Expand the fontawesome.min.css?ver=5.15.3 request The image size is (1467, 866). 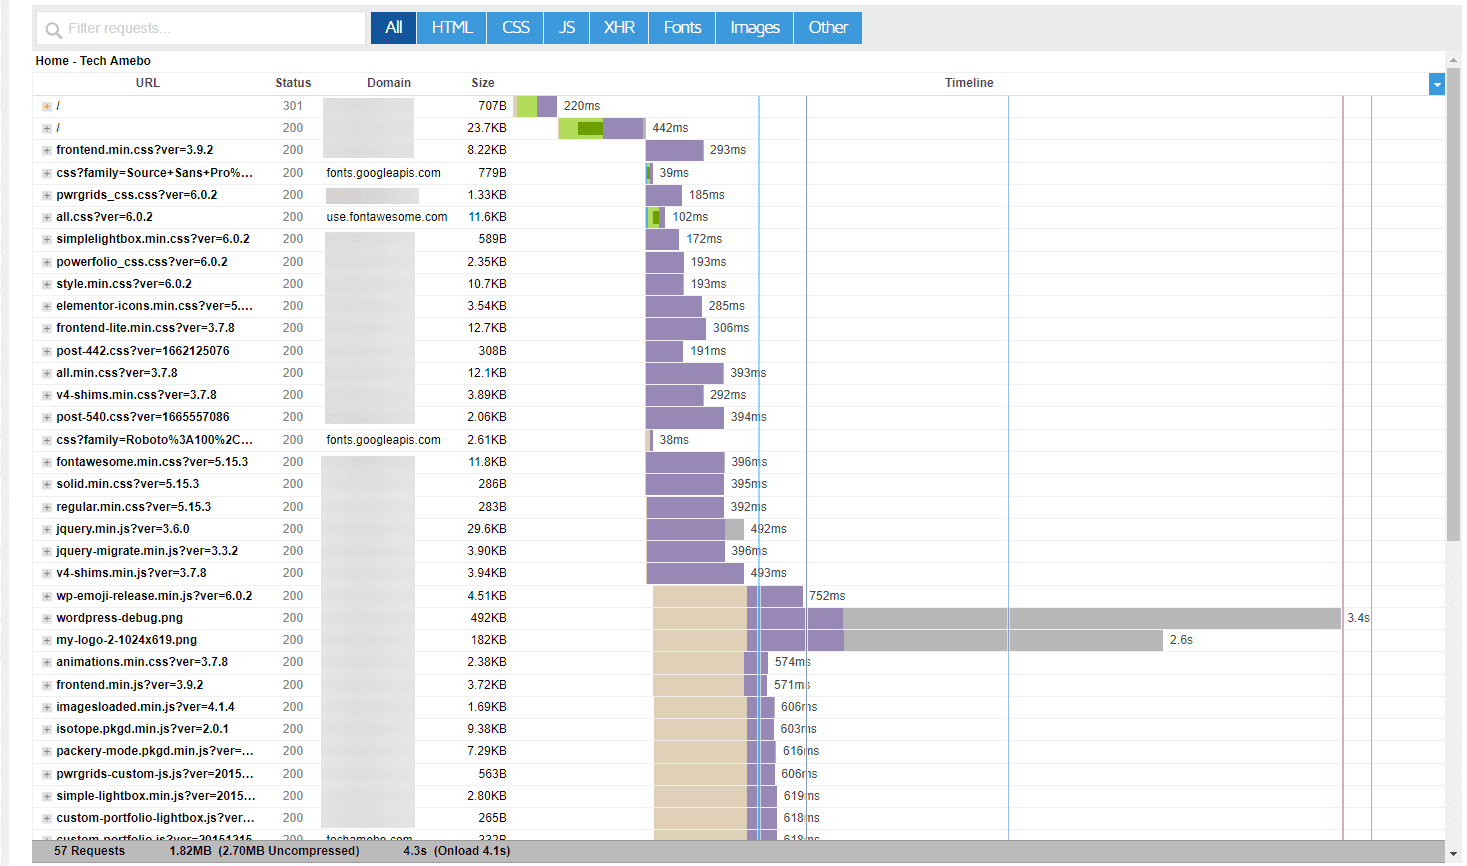point(46,462)
